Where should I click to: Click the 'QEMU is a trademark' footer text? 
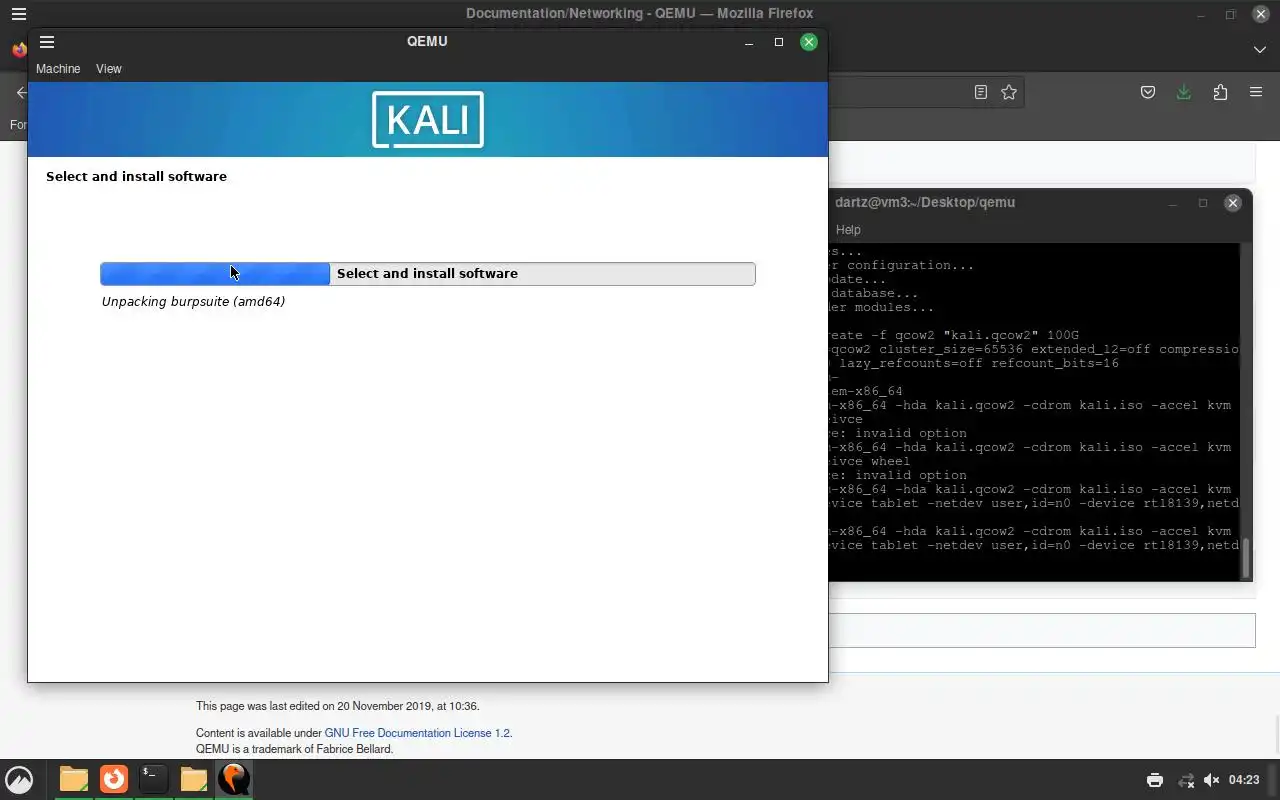tap(295, 749)
